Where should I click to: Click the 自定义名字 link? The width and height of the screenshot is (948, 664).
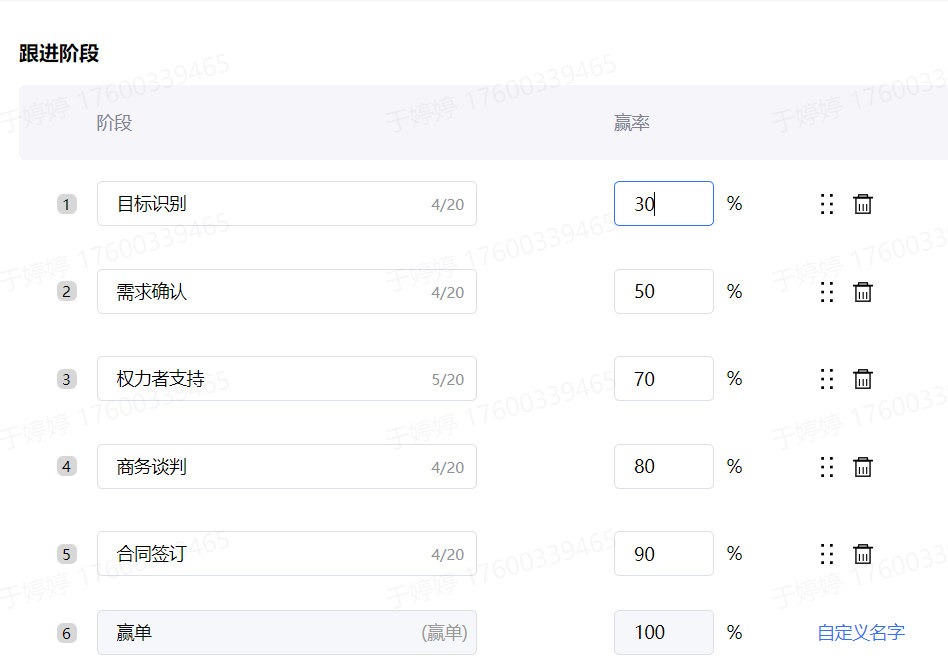(x=861, y=633)
